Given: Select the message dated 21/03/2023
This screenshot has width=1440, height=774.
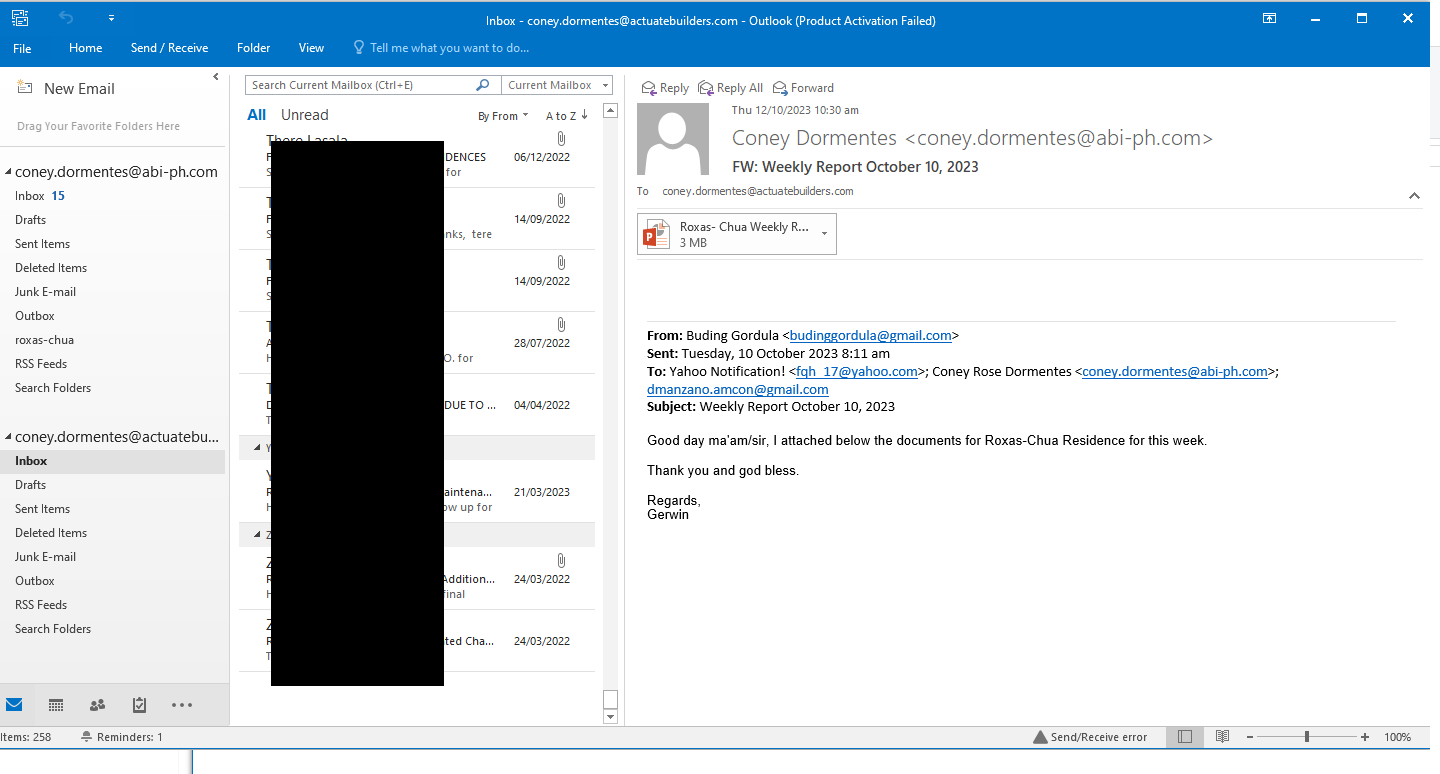Looking at the screenshot, I should [x=417, y=491].
